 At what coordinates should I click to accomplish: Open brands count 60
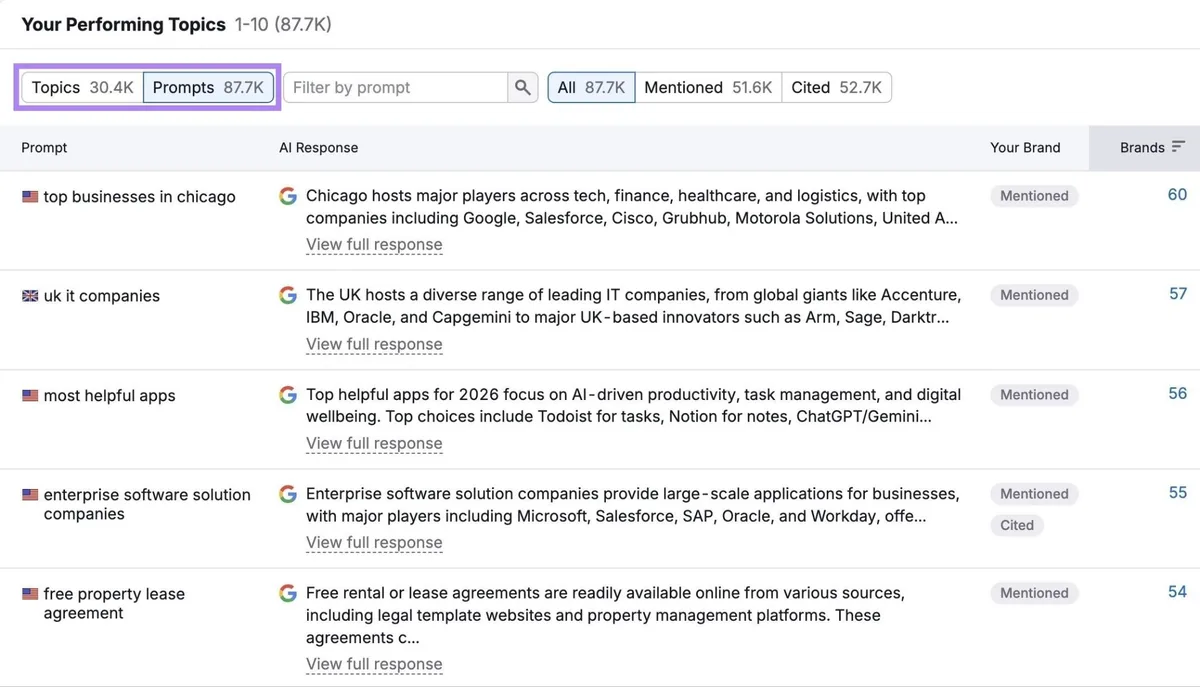(1177, 195)
